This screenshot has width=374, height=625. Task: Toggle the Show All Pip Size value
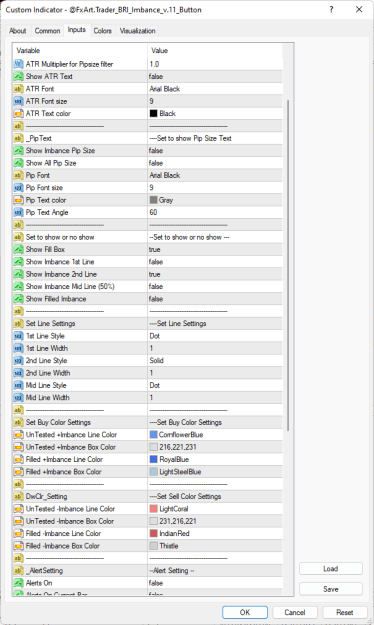tap(215, 163)
